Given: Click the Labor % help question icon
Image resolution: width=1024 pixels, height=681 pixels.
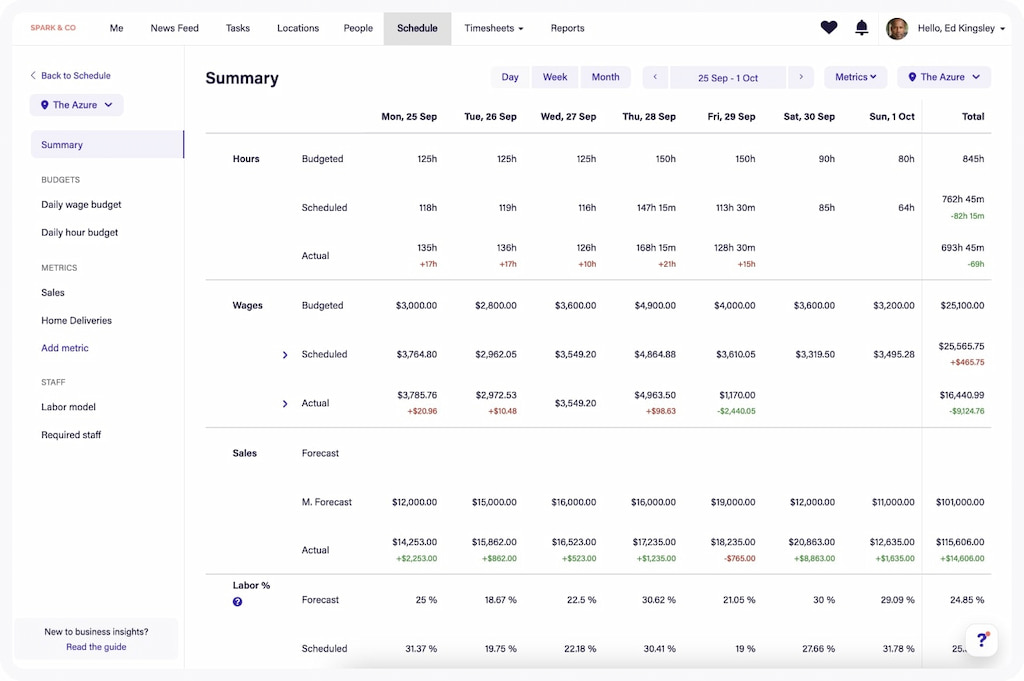Looking at the screenshot, I should tap(237, 602).
